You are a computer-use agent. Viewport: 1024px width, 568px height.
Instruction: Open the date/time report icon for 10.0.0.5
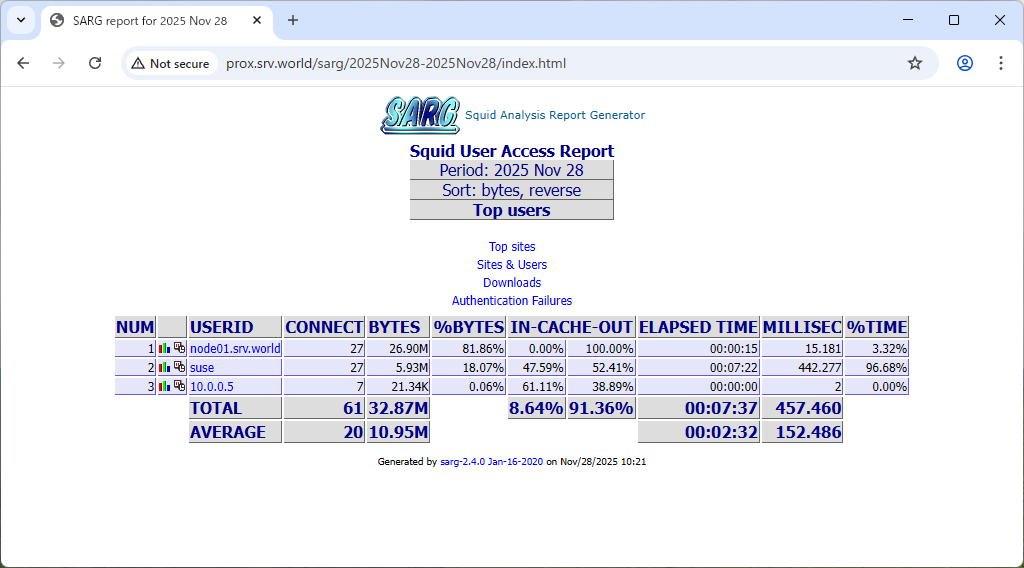(x=179, y=386)
